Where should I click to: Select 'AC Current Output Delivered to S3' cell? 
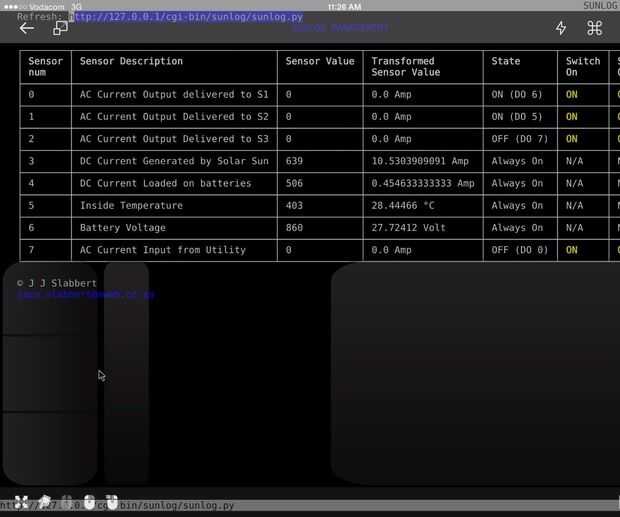(x=174, y=139)
